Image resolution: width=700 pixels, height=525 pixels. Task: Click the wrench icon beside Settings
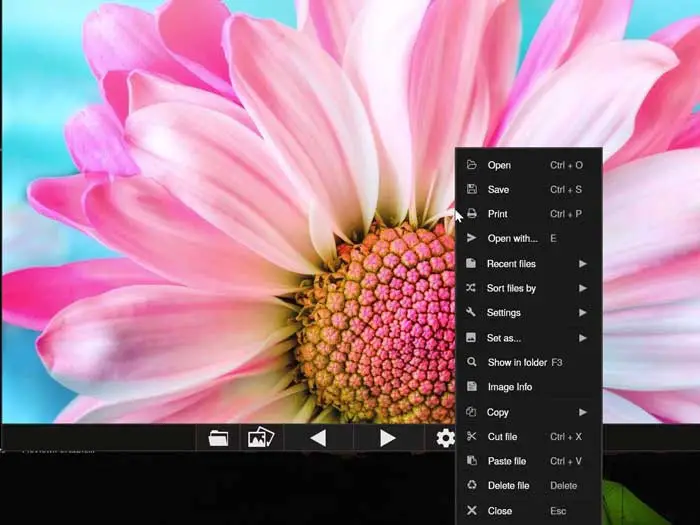pos(471,312)
